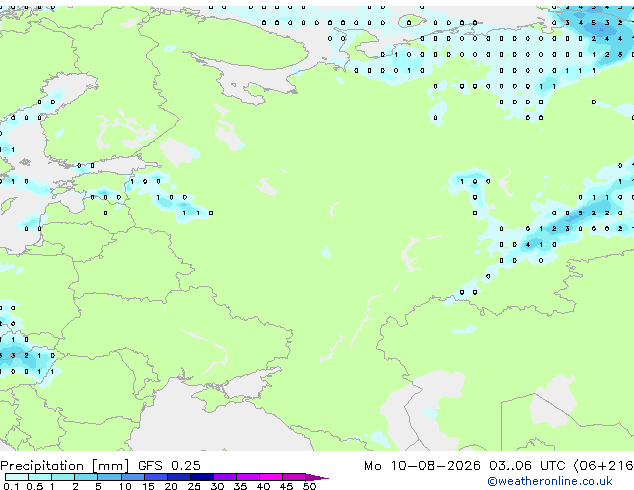Select the 30 mm purple legend swatch
This screenshot has width=634, height=490.
(225, 477)
